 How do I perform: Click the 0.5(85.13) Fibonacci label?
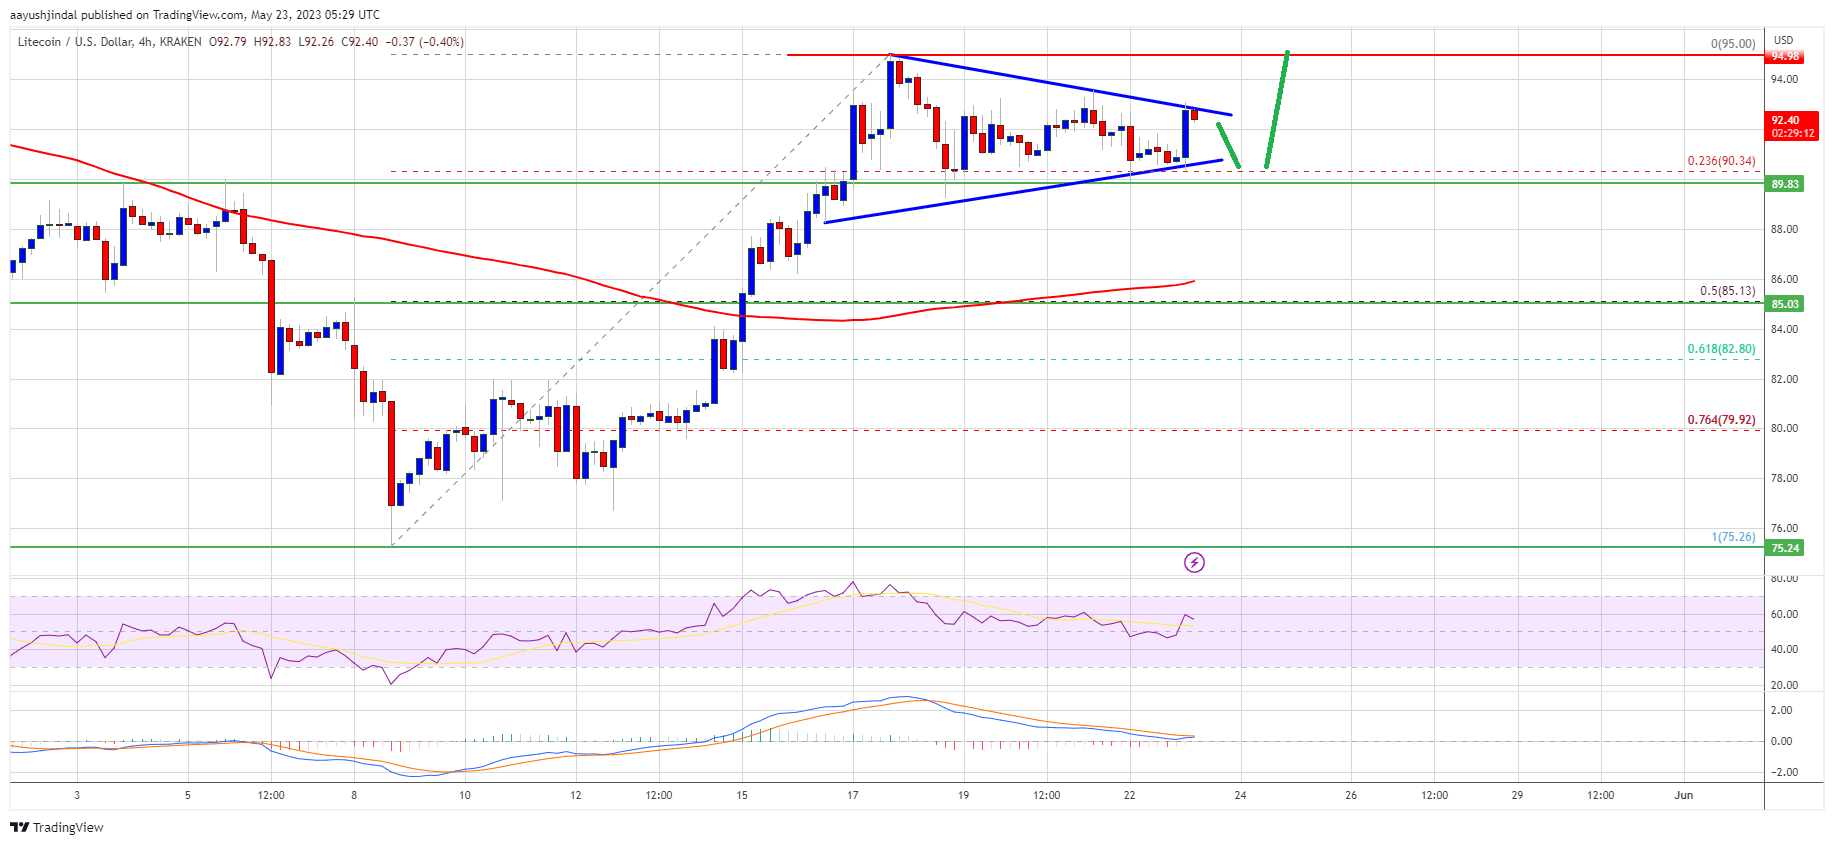(x=1727, y=292)
